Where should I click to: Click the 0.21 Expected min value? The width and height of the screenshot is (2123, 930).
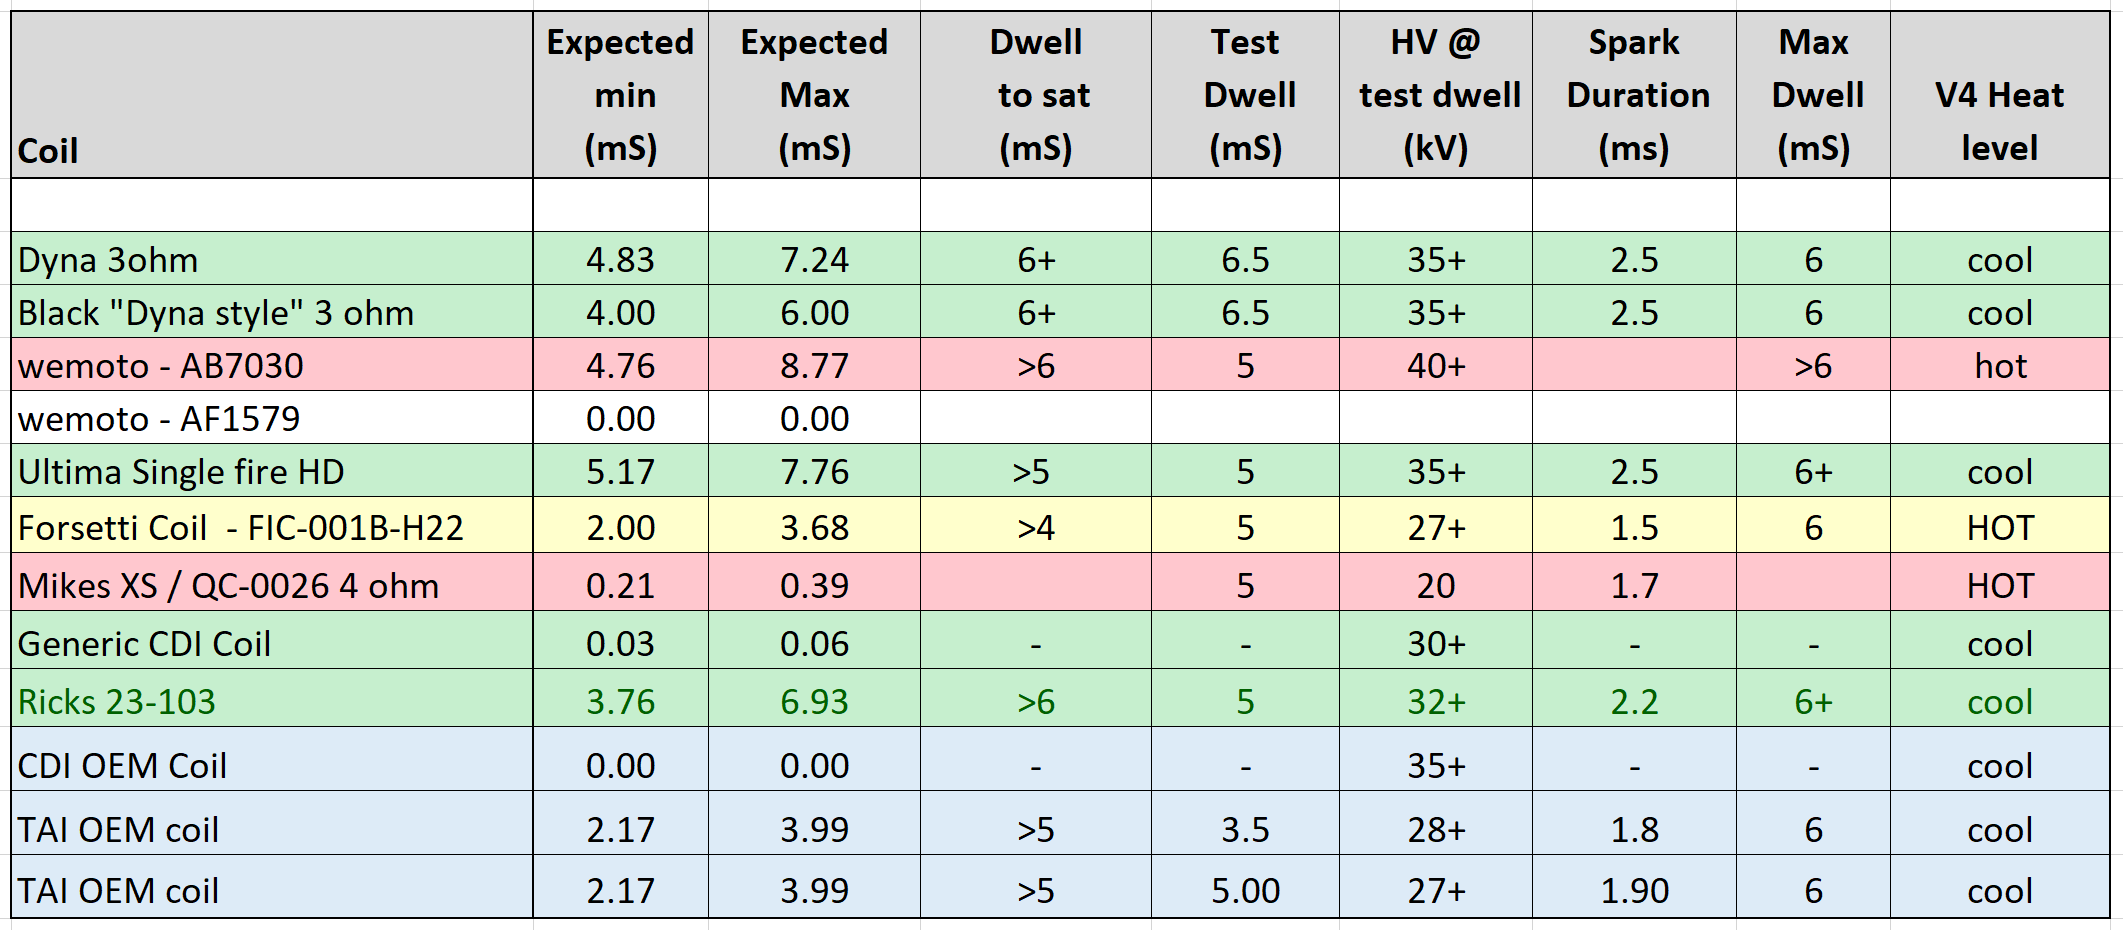click(620, 585)
